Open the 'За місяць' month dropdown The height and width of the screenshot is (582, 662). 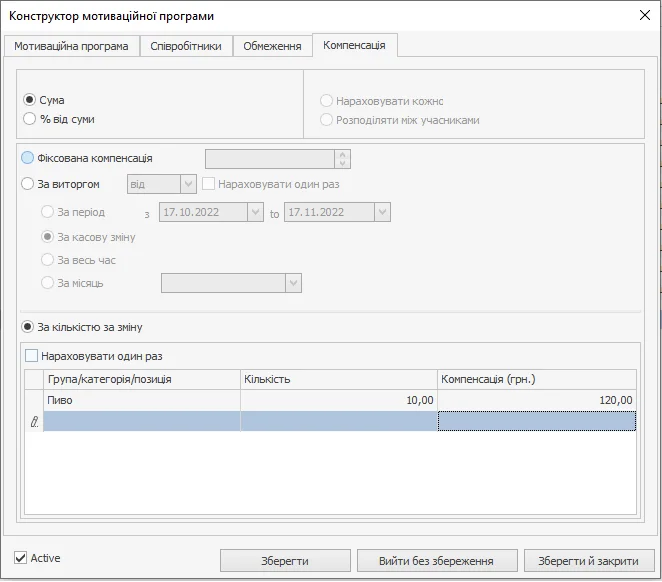(292, 283)
